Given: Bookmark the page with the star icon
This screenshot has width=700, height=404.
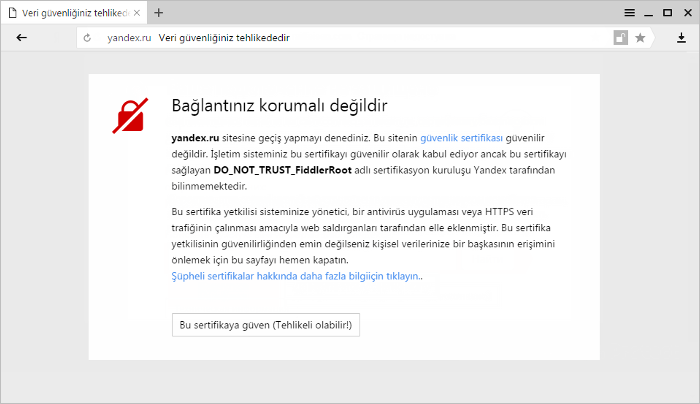Looking at the screenshot, I should tap(640, 38).
